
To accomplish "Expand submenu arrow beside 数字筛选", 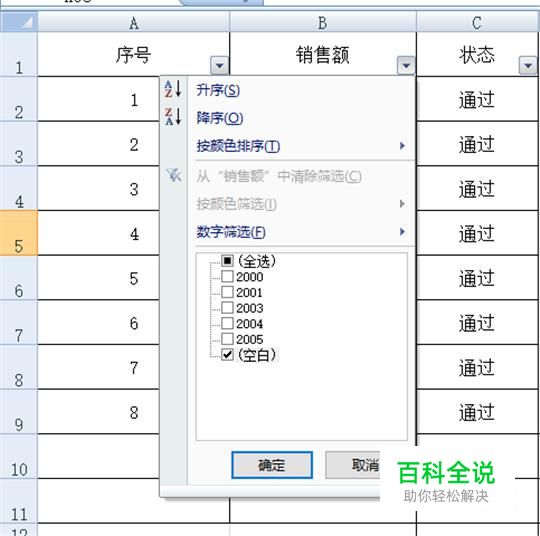I will coord(402,231).
